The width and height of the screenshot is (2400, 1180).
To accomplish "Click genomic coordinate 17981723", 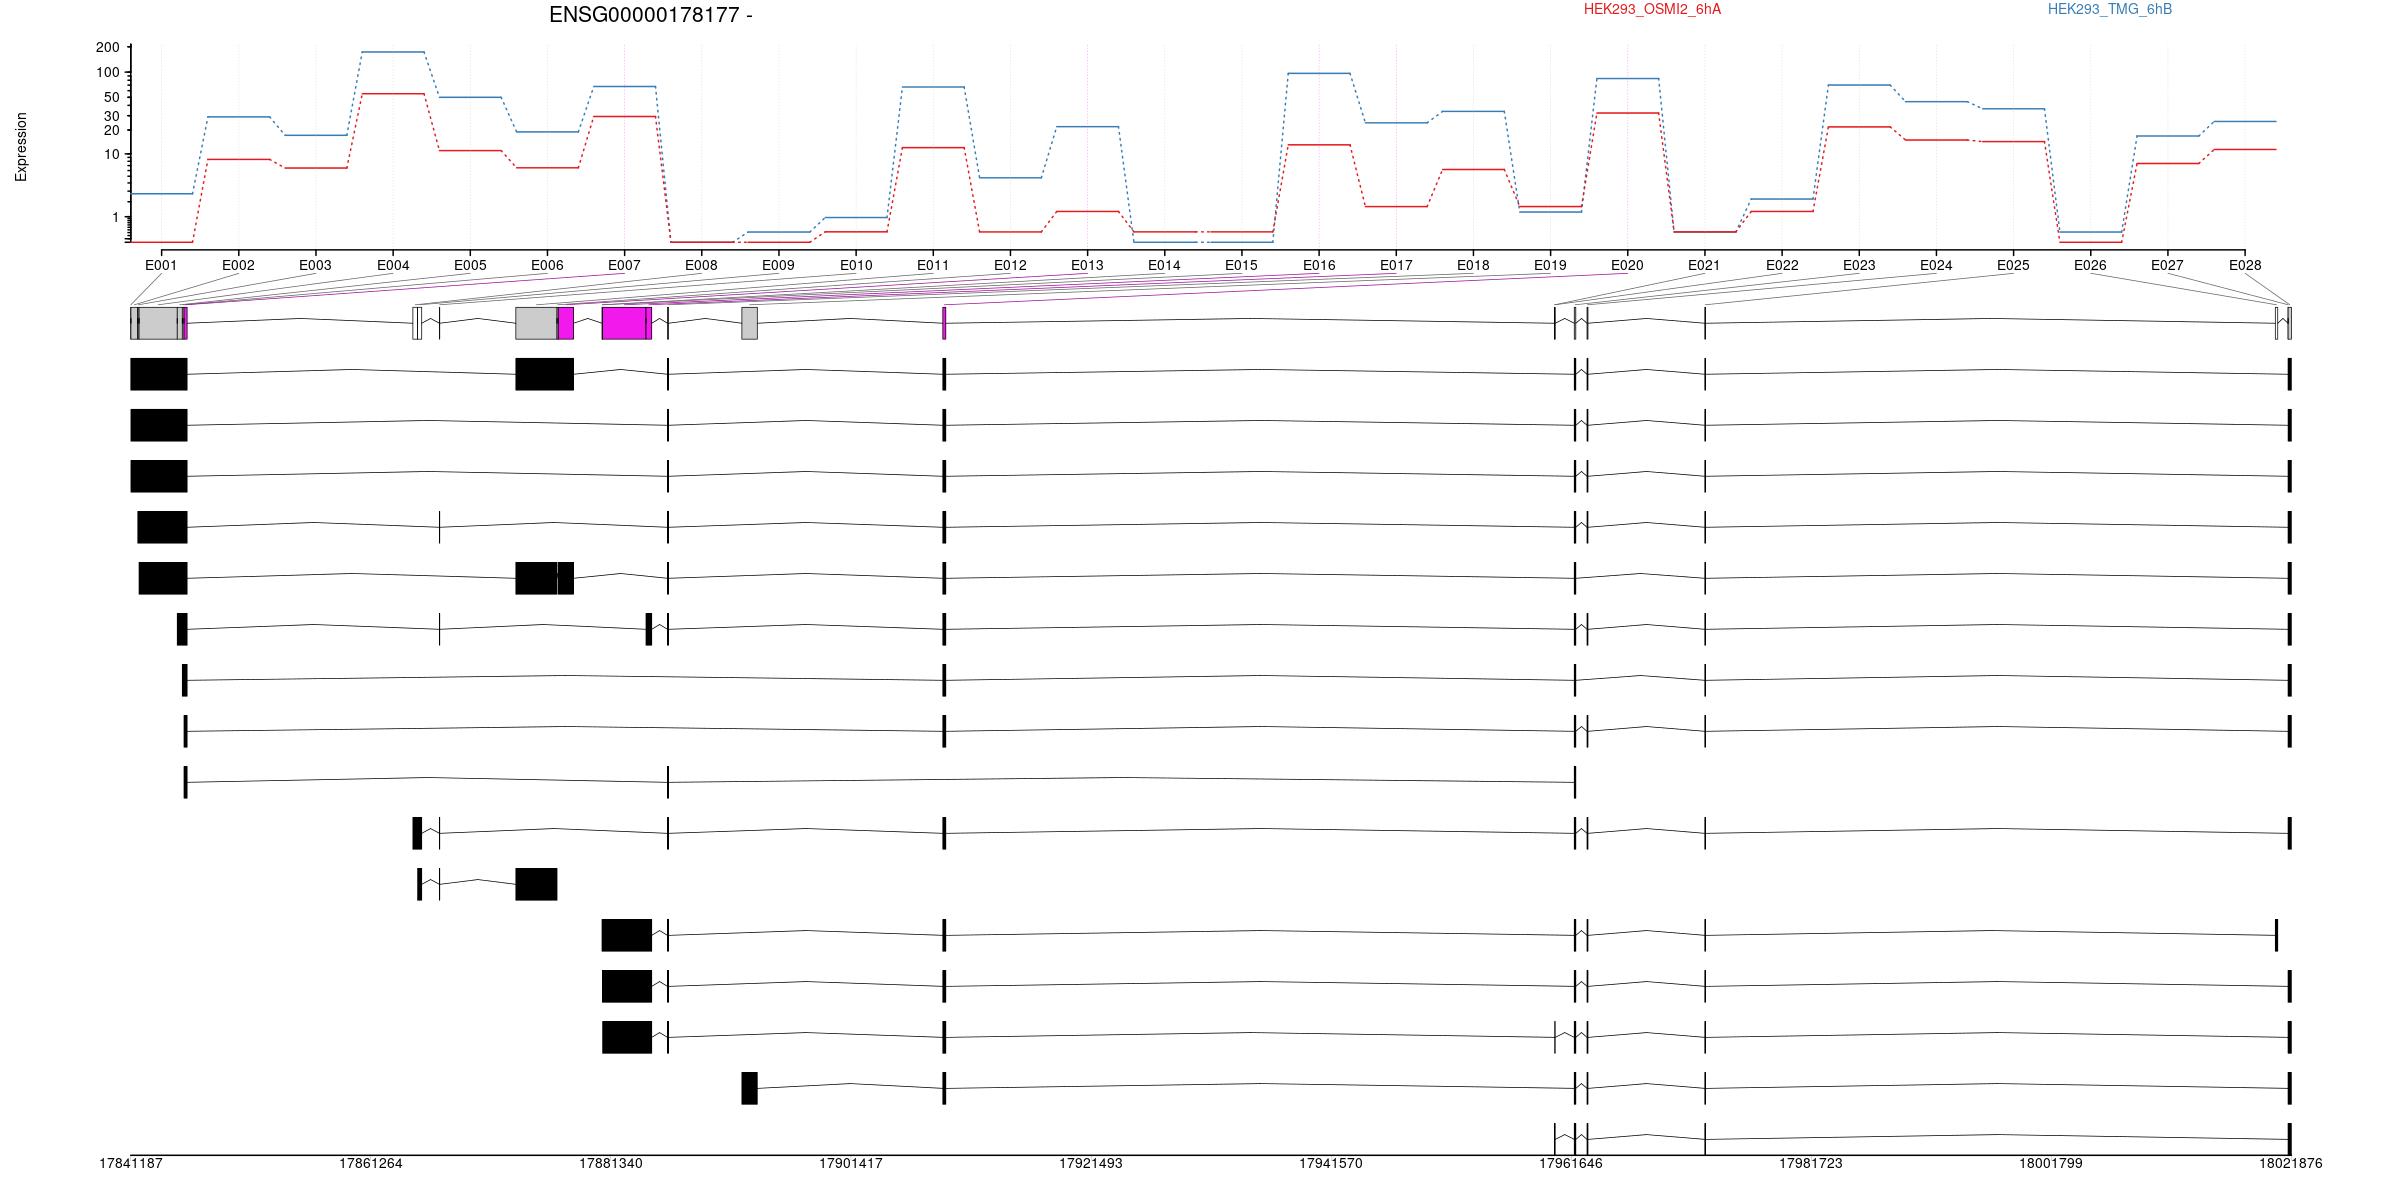I will pos(1811,1163).
